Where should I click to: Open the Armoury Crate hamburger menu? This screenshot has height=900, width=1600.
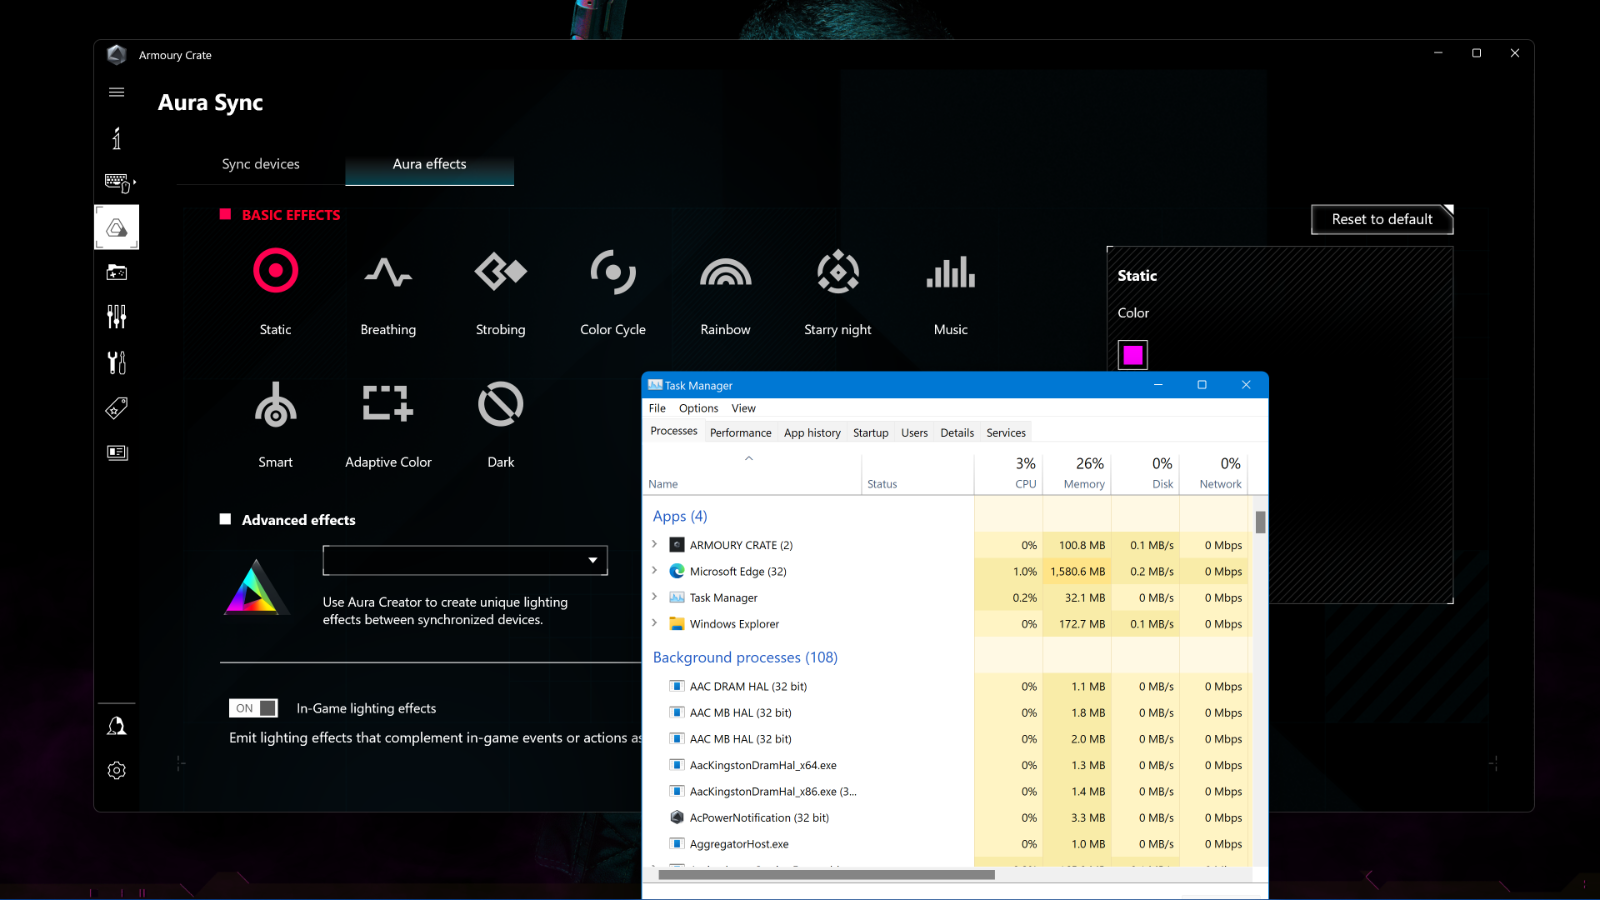coord(117,92)
